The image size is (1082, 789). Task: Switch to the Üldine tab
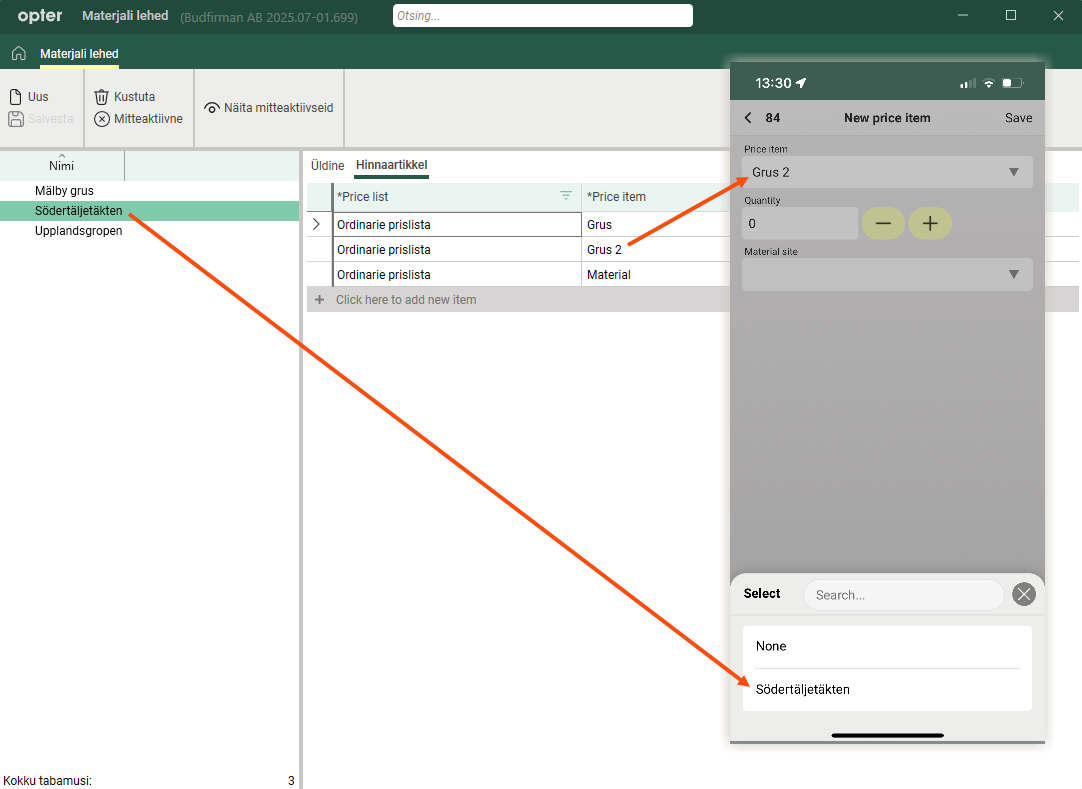[x=327, y=165]
